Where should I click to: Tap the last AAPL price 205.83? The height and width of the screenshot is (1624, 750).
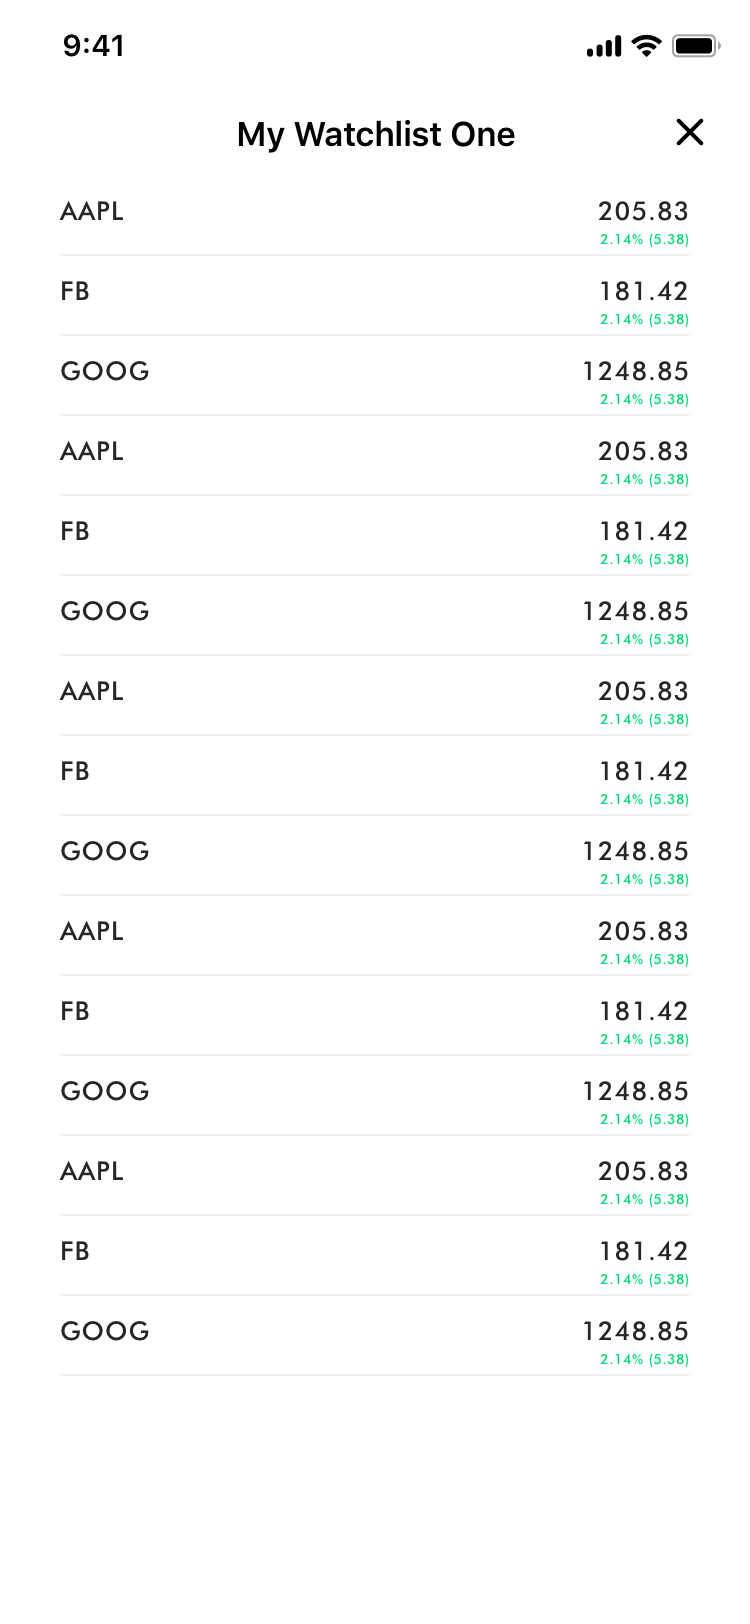643,1172
